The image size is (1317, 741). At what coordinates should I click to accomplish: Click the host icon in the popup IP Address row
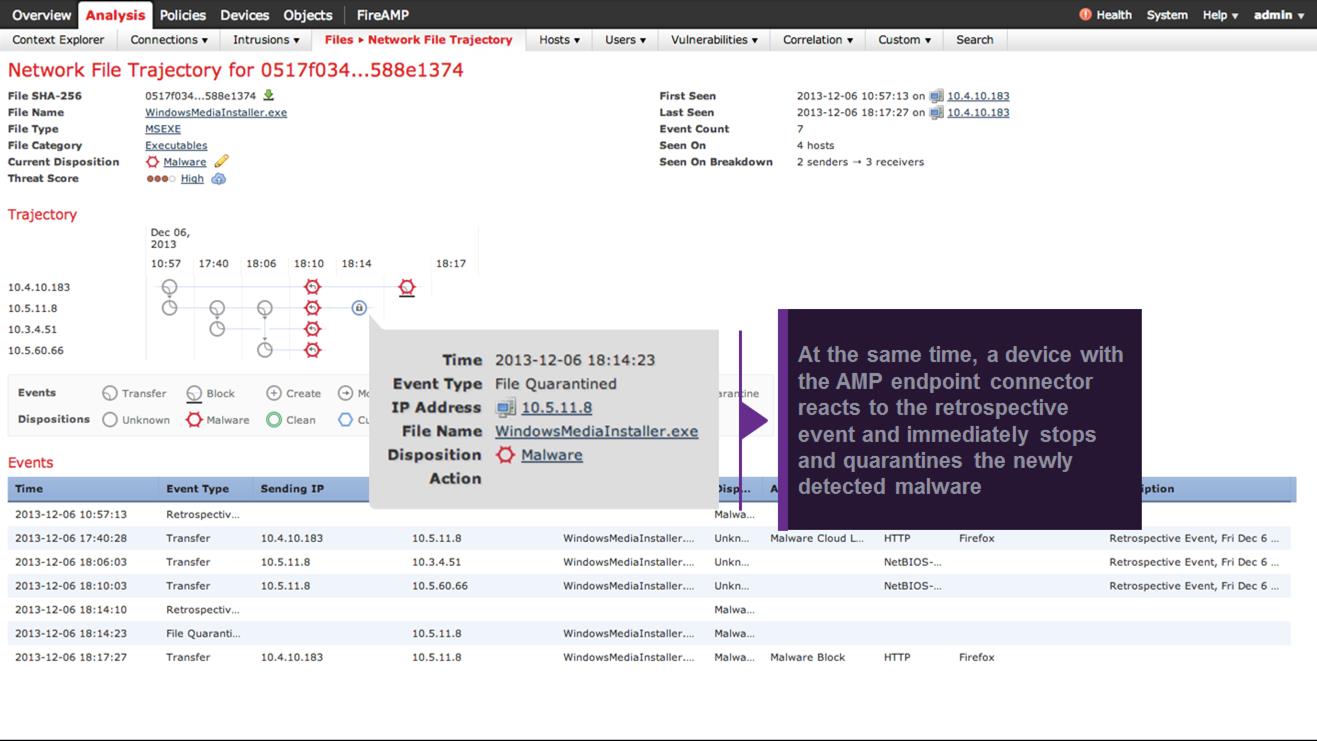point(506,408)
